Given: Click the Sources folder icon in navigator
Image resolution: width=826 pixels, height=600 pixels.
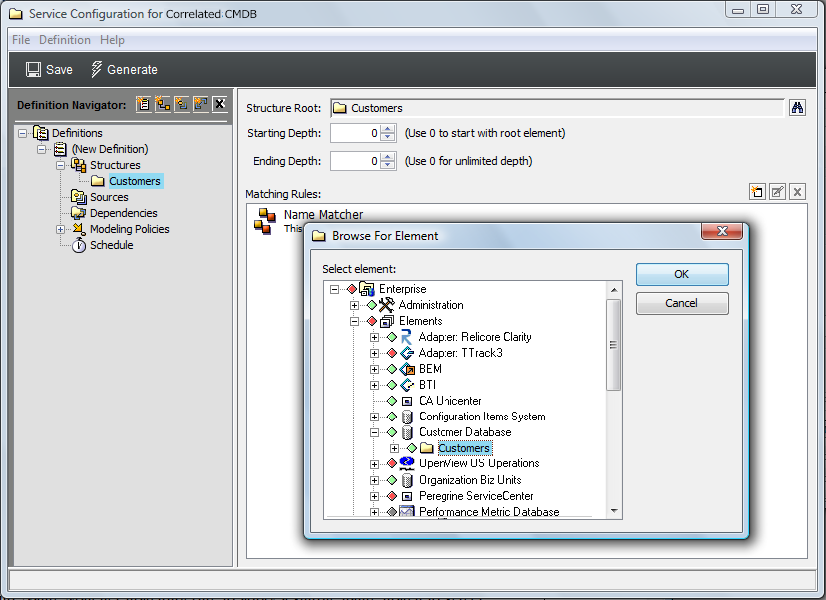Looking at the screenshot, I should click(78, 197).
